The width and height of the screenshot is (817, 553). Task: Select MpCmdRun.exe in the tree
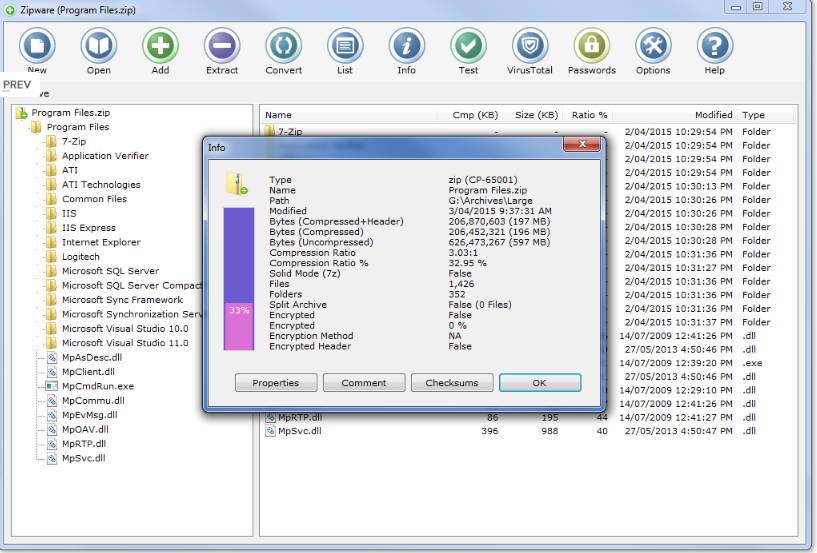tap(97, 386)
